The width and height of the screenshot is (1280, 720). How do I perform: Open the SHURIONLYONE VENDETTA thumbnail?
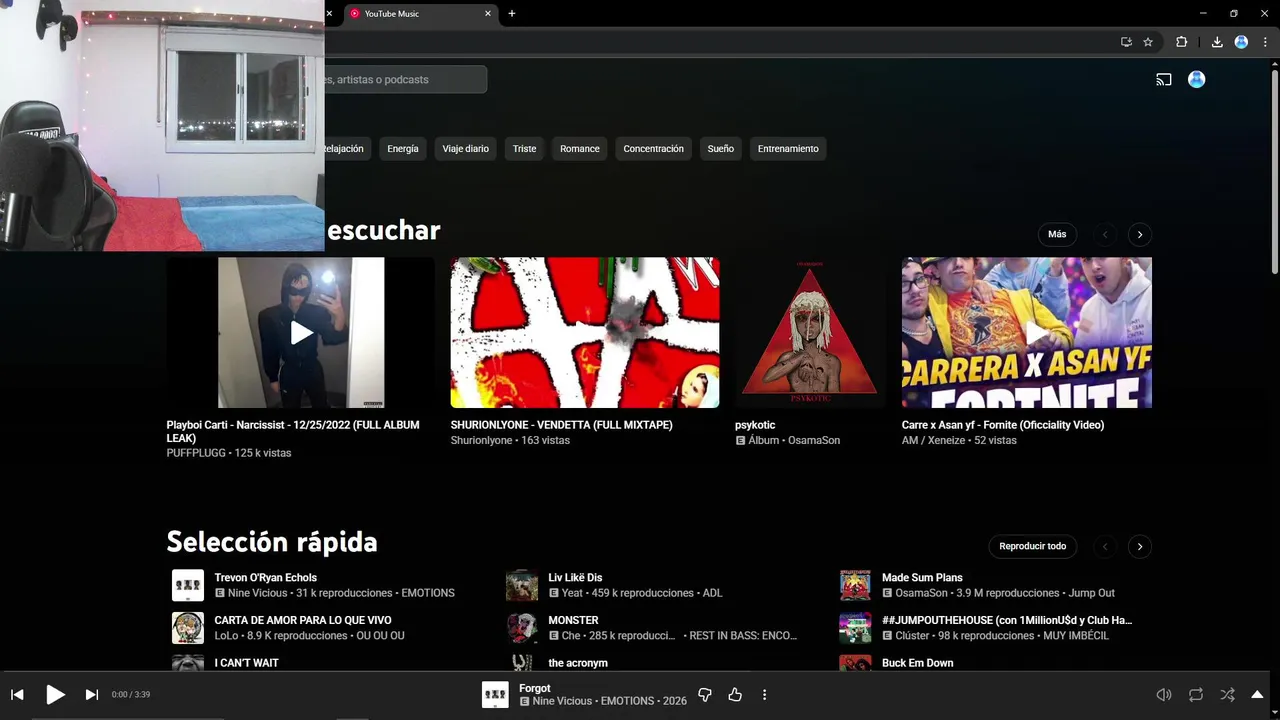coord(585,333)
